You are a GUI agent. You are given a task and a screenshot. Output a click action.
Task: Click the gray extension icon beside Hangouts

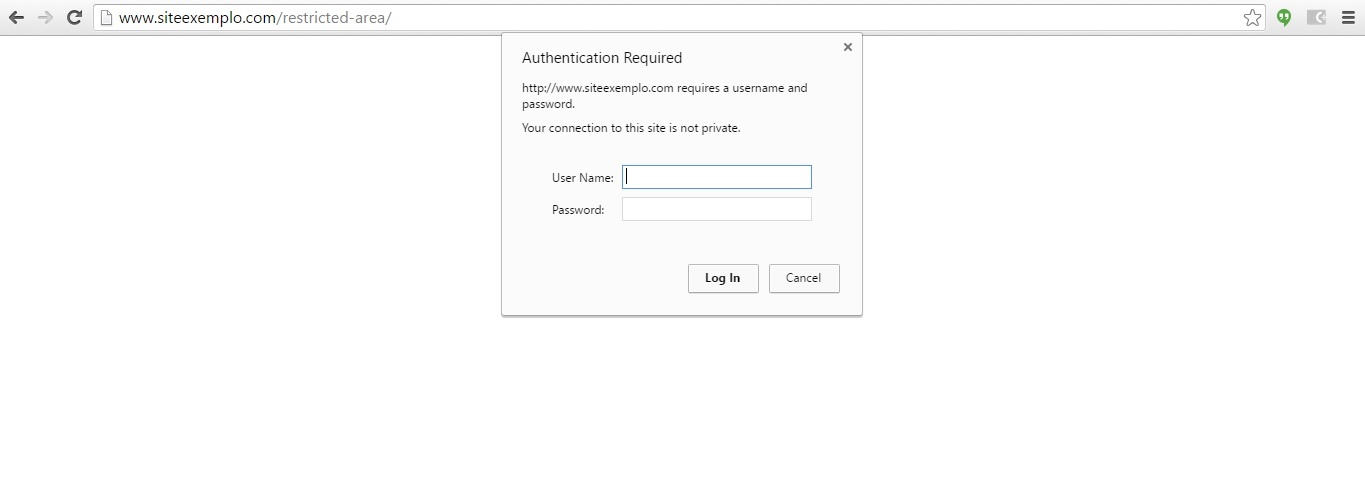pos(1316,17)
